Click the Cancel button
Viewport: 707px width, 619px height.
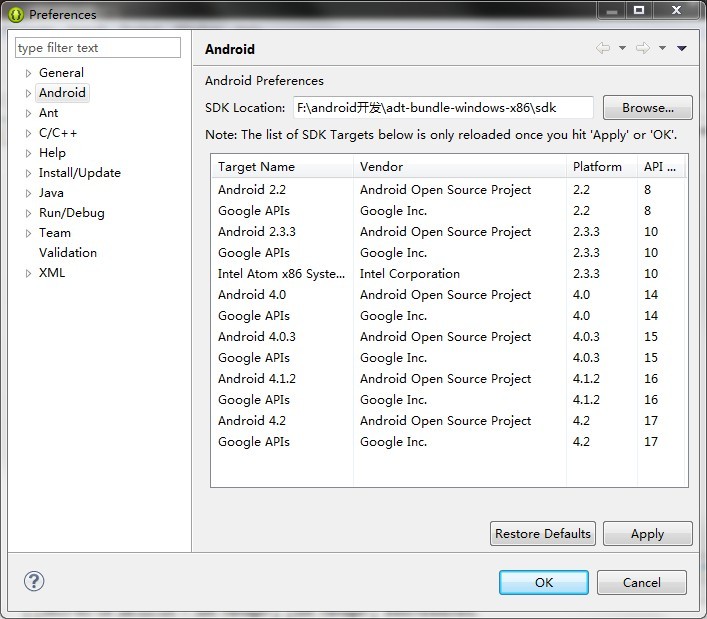[x=642, y=582]
